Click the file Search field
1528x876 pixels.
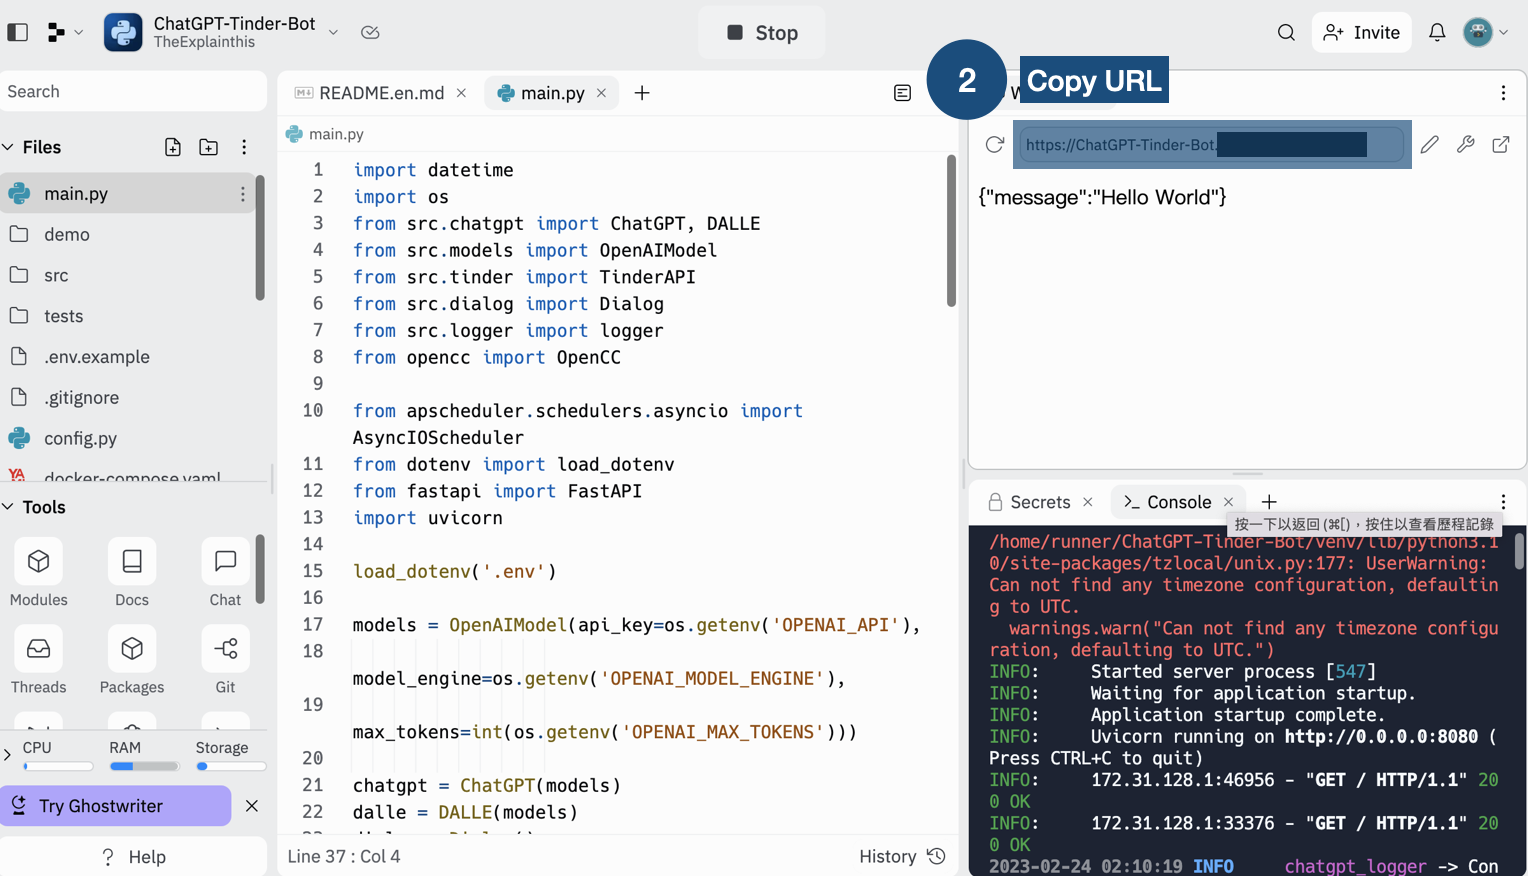[x=133, y=91]
